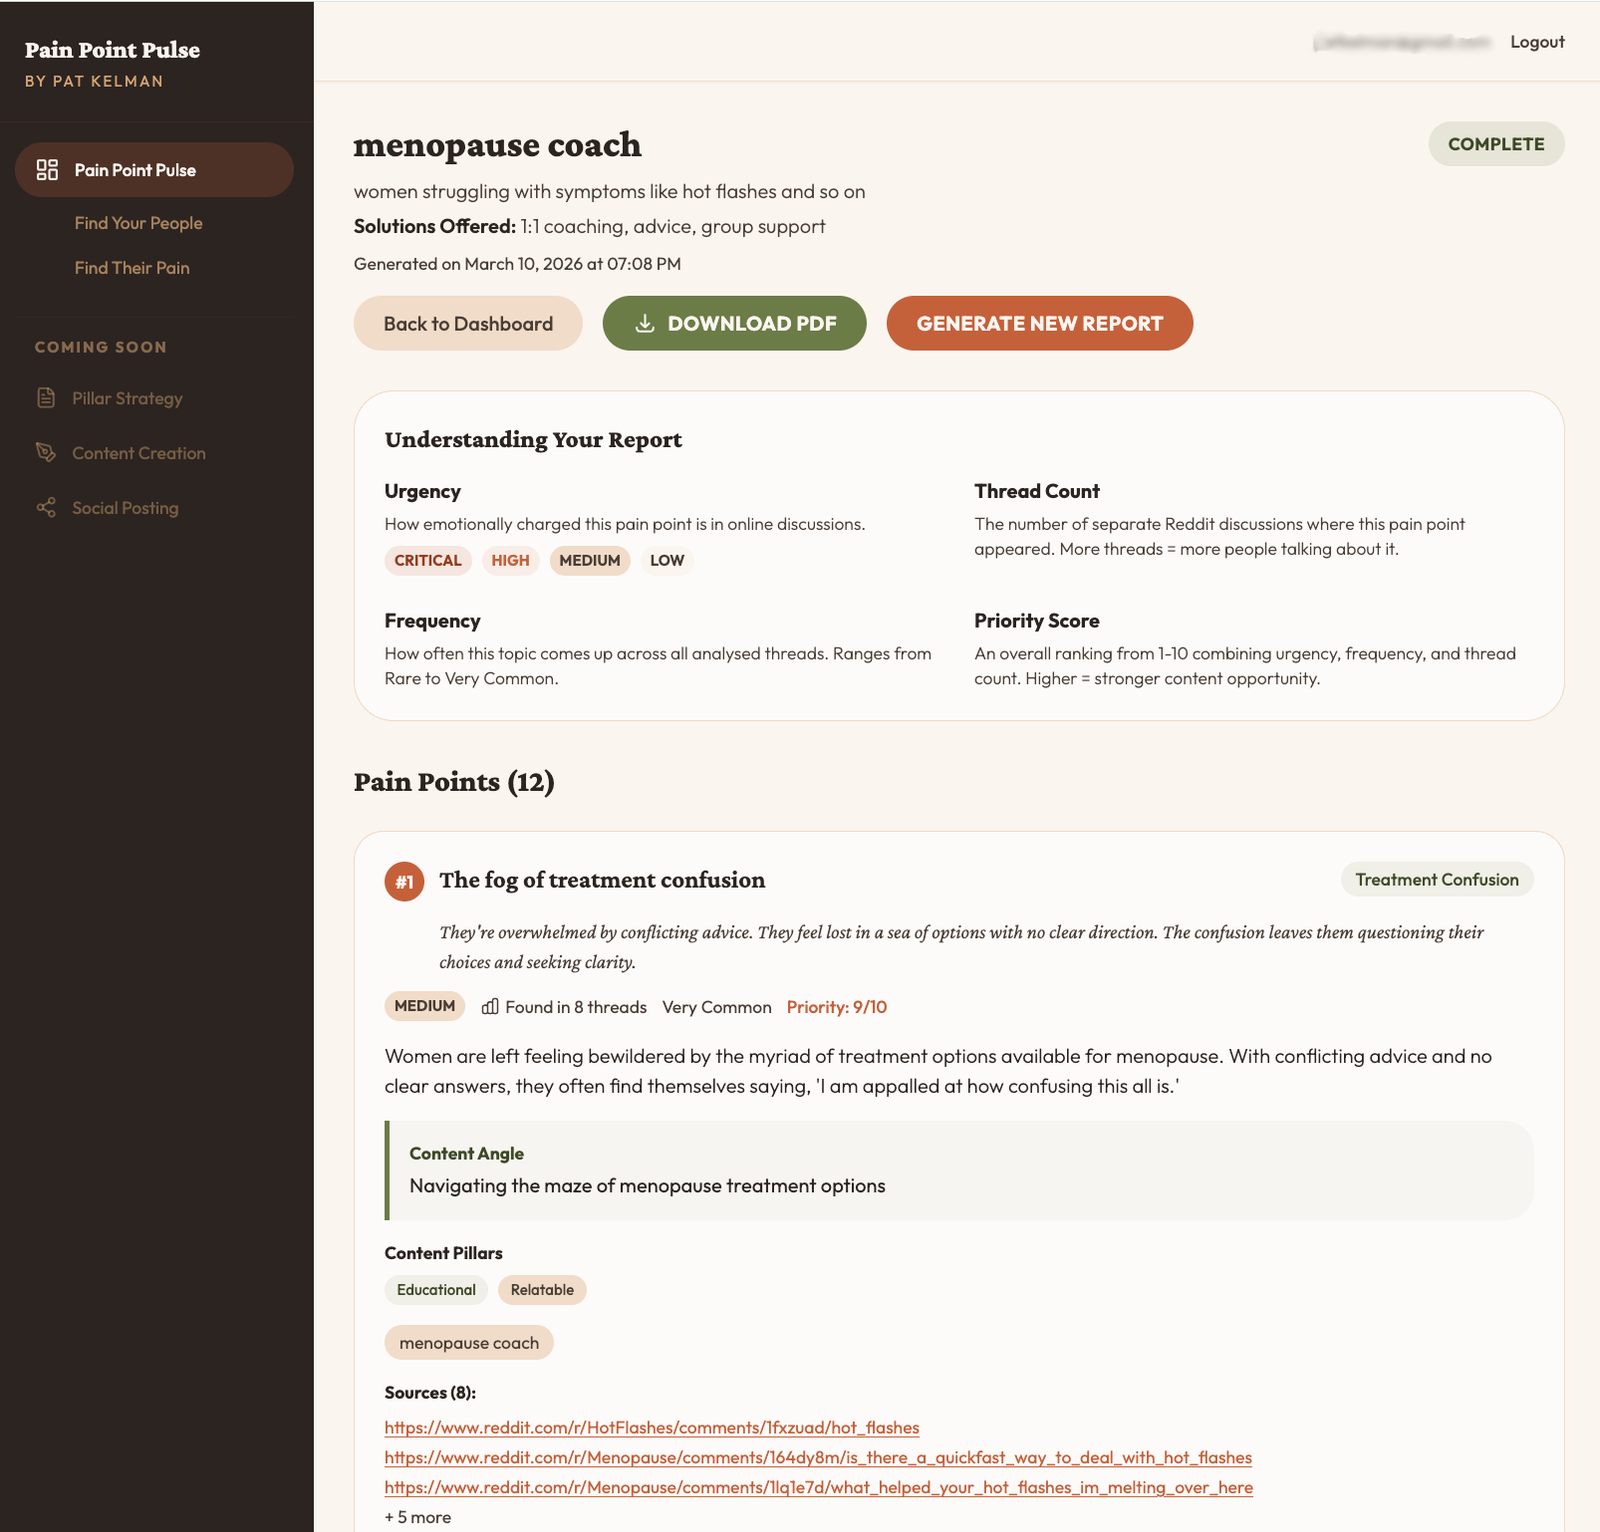
Task: Open Find Their Pain from the sidebar
Action: pyautogui.click(x=133, y=268)
